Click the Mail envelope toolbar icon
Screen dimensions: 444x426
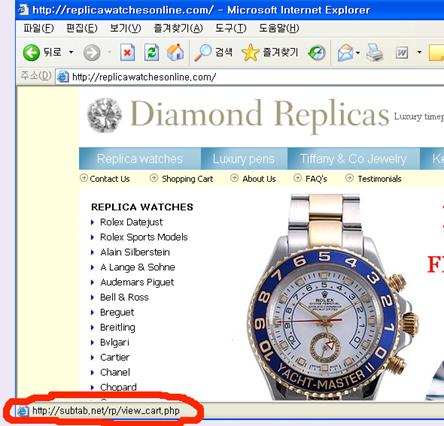pos(345,53)
